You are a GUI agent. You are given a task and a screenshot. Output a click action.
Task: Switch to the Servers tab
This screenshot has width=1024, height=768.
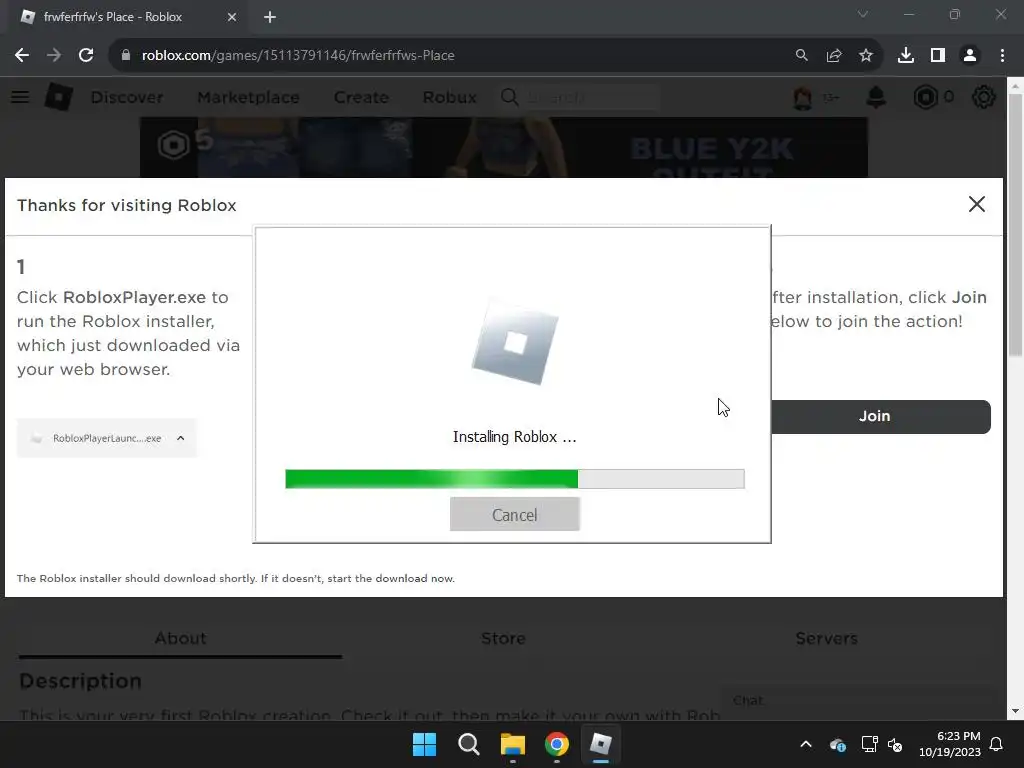pyautogui.click(x=826, y=639)
